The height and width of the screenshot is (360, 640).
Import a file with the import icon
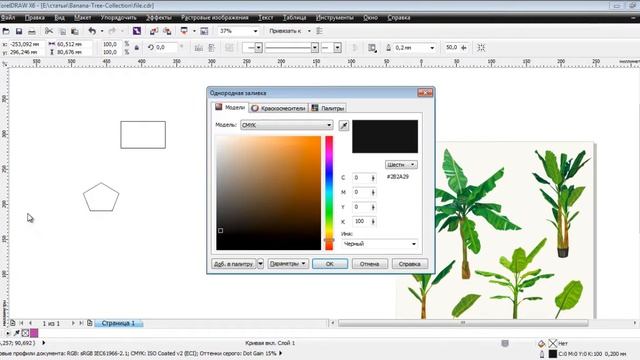154,31
